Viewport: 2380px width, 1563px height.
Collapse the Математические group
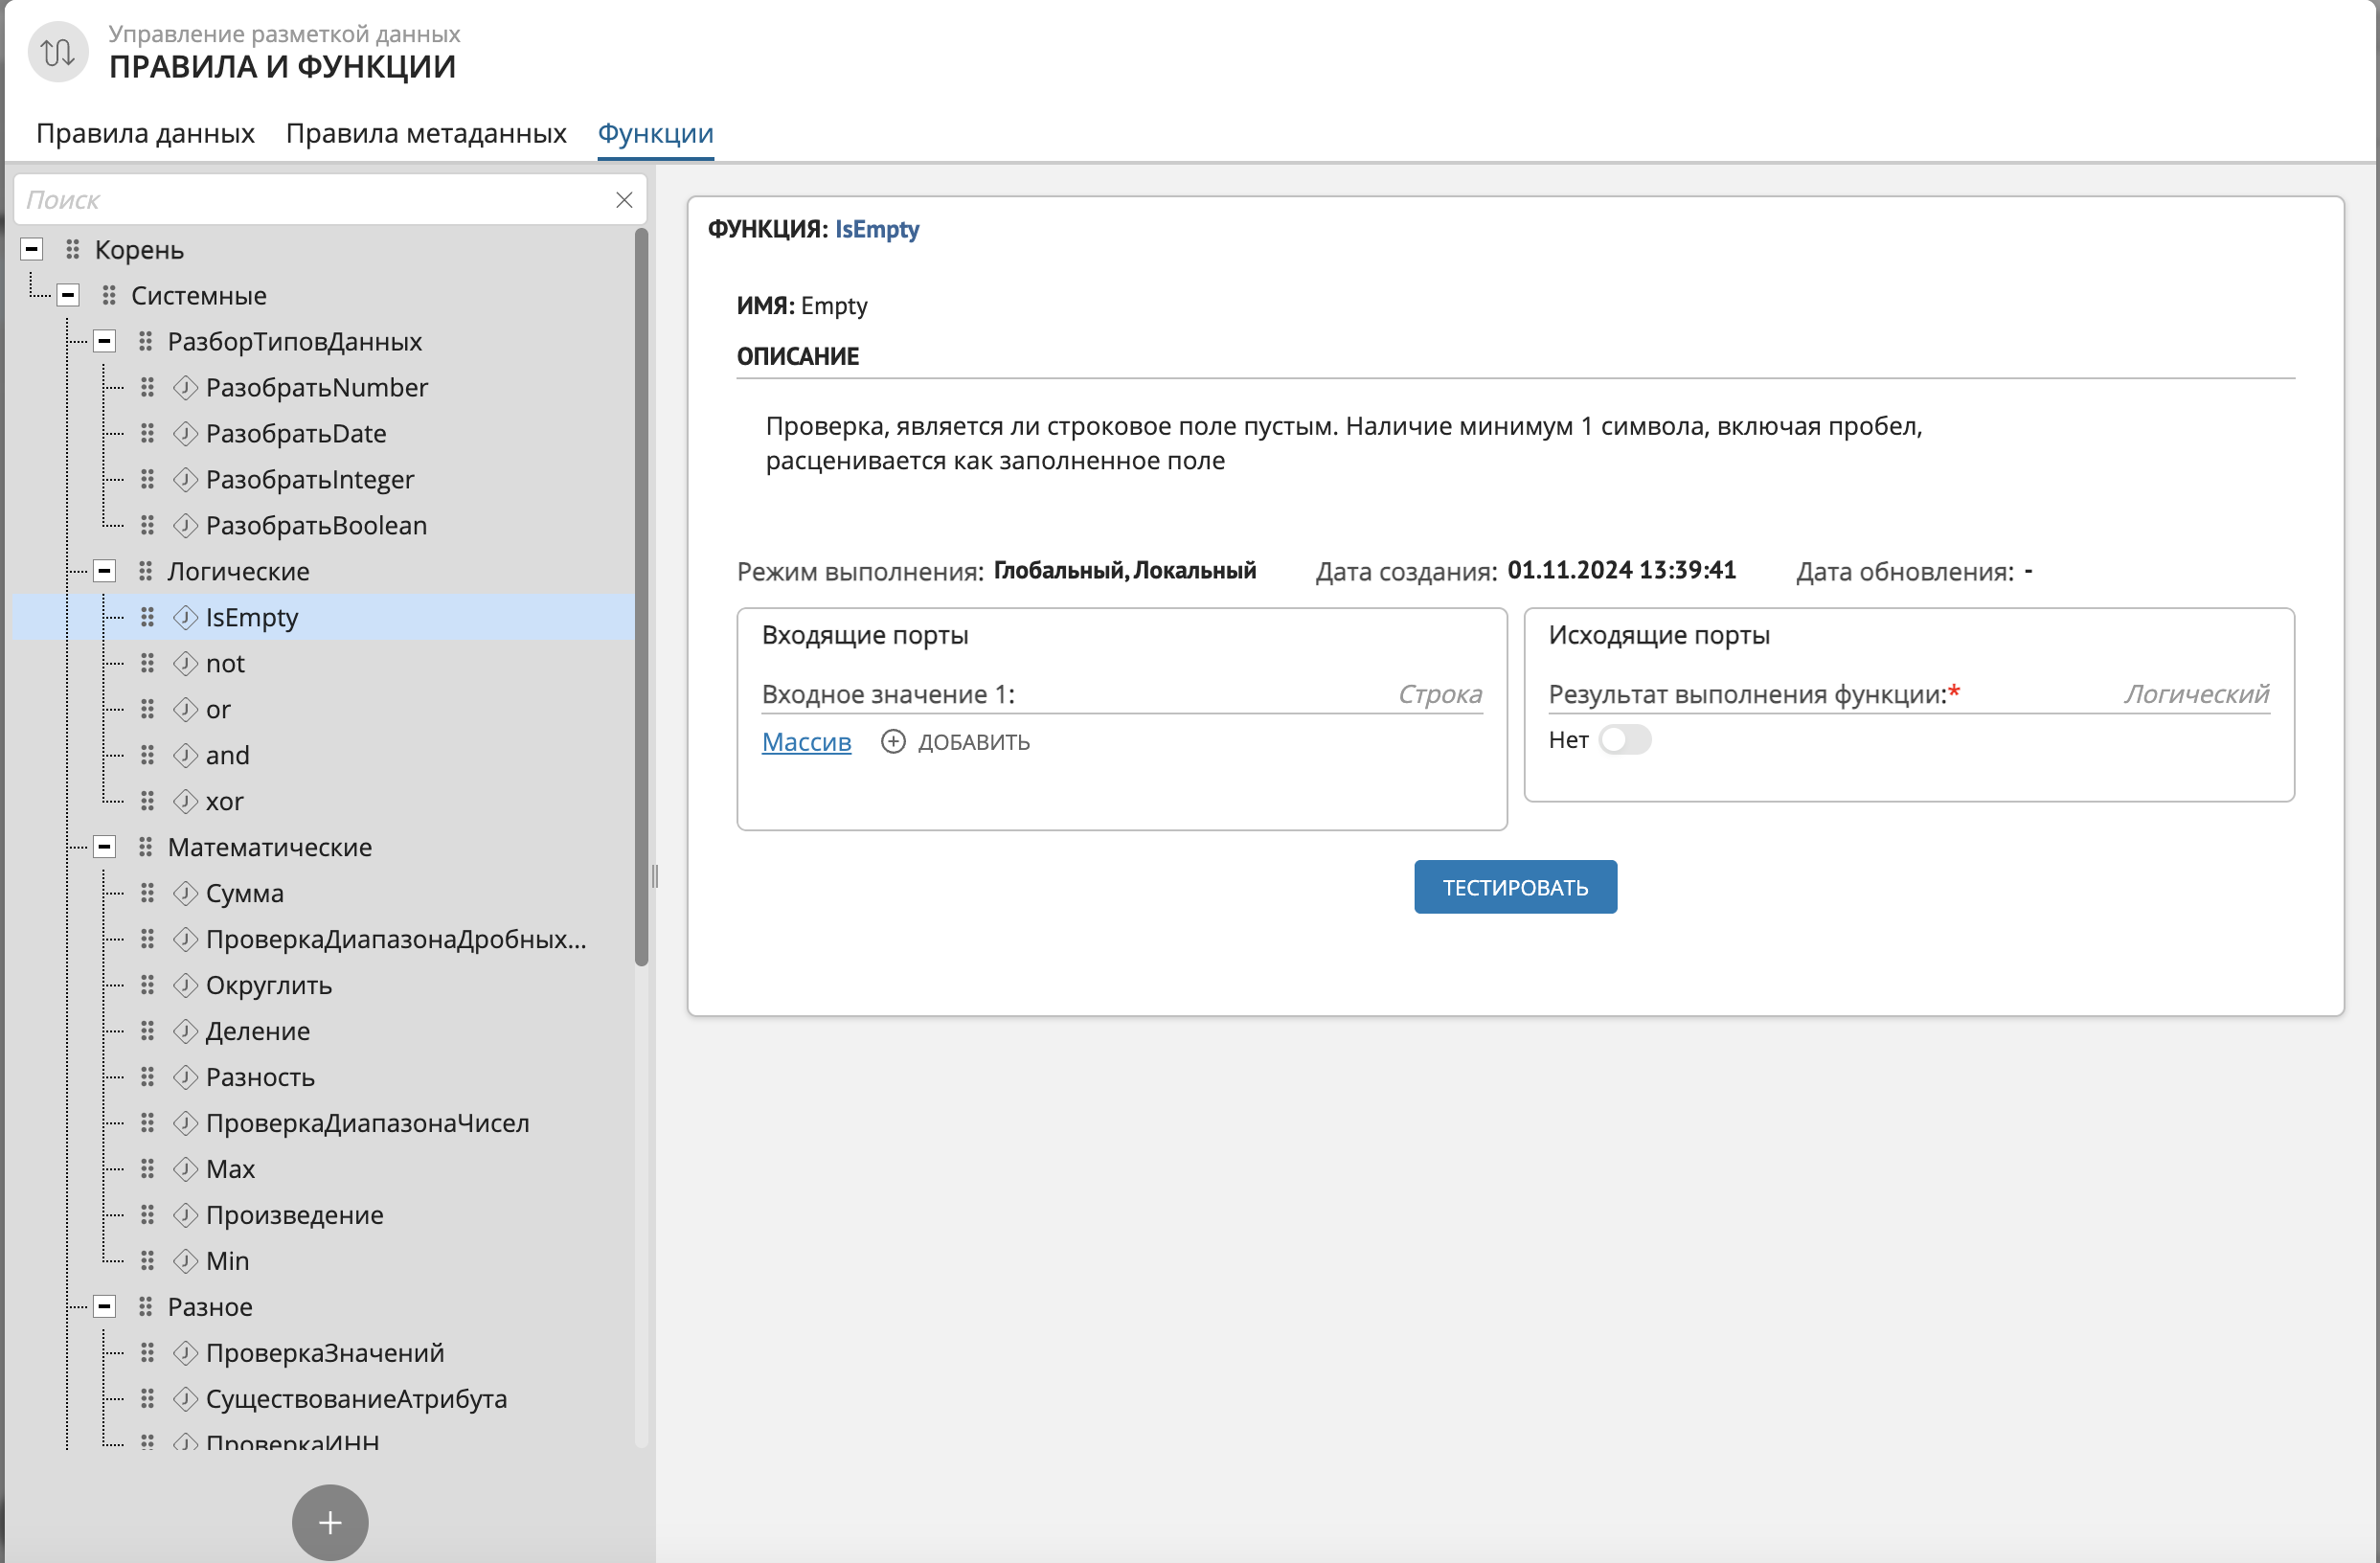[104, 847]
